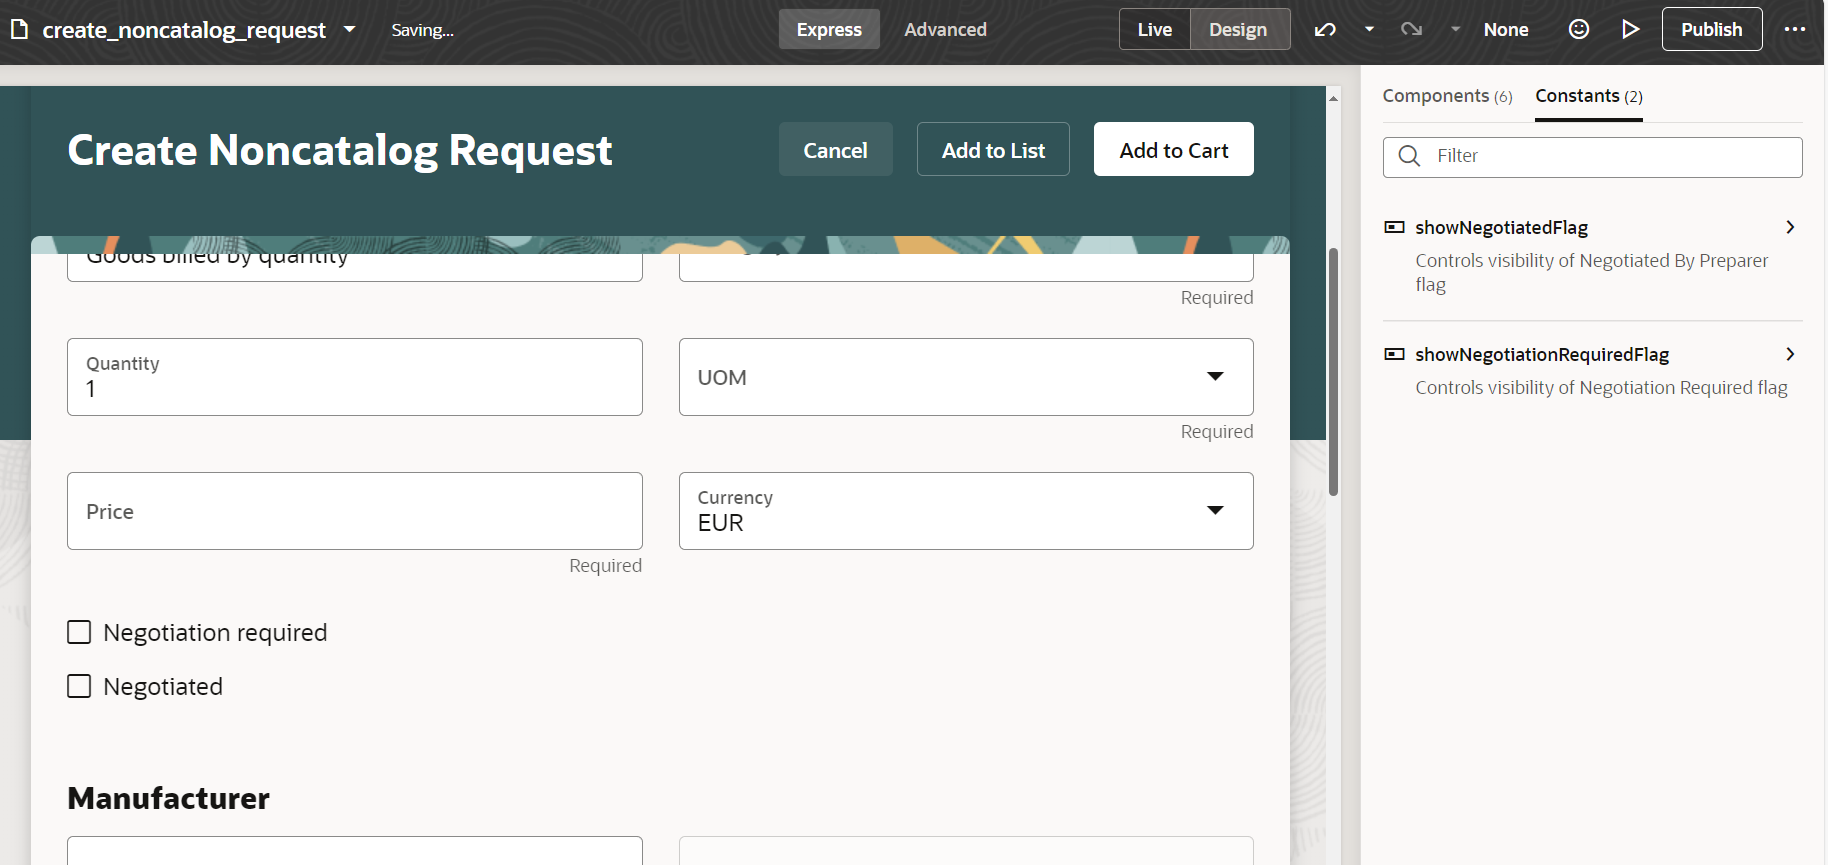
Task: Switch to the Components tab
Action: coord(1446,96)
